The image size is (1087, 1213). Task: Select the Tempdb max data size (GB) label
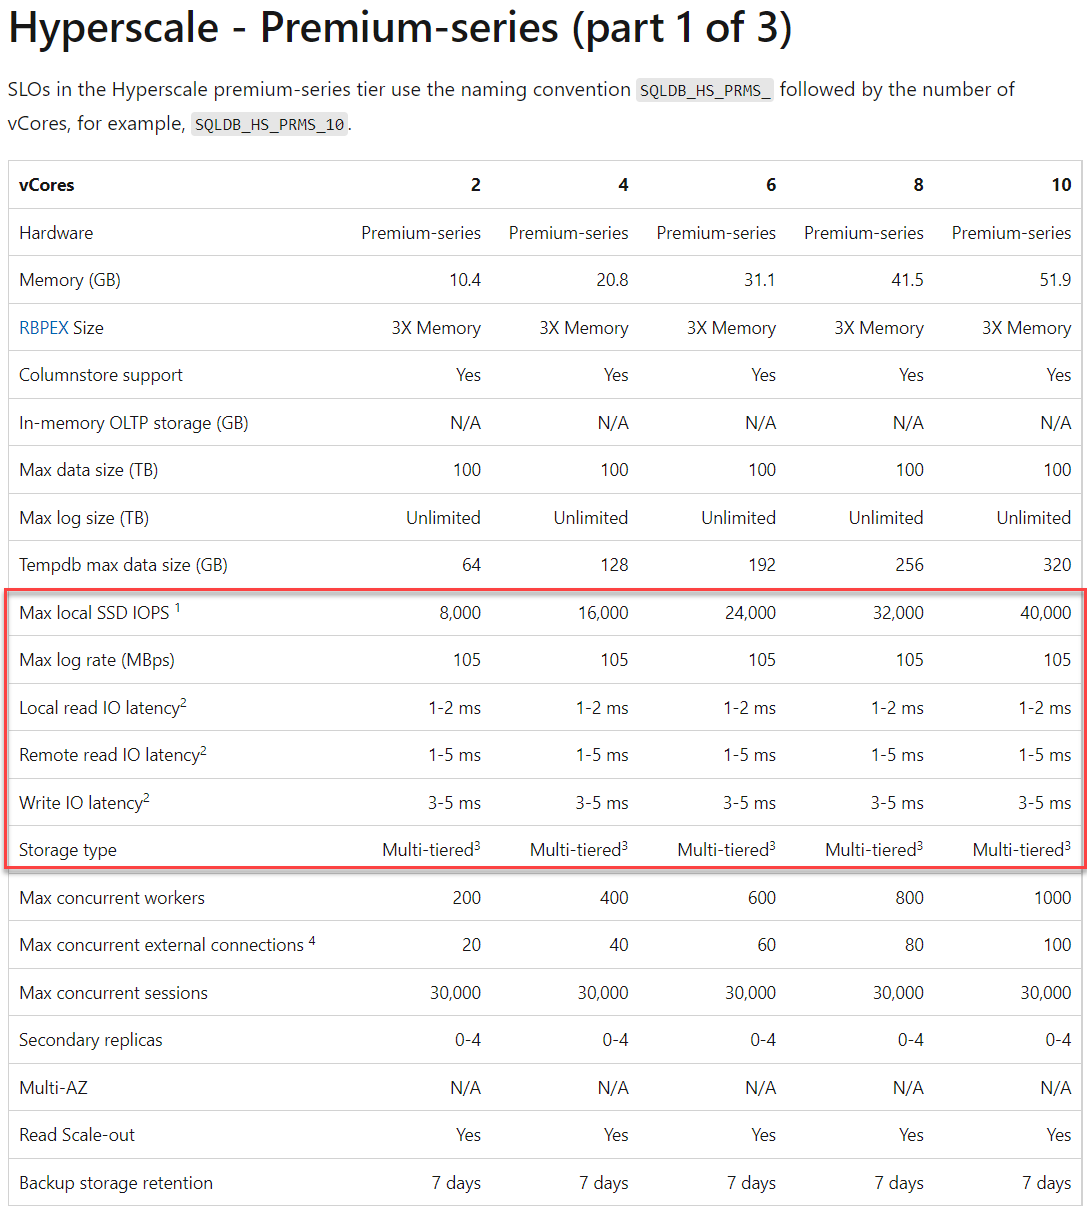[123, 565]
